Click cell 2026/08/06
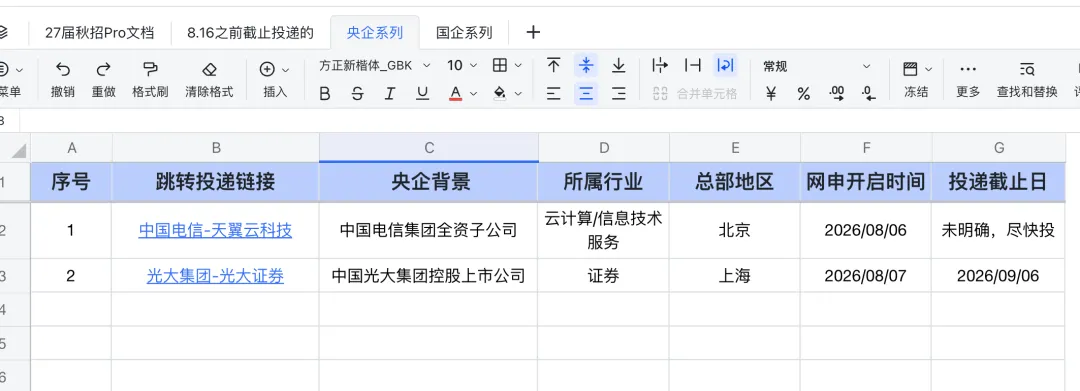 866,230
